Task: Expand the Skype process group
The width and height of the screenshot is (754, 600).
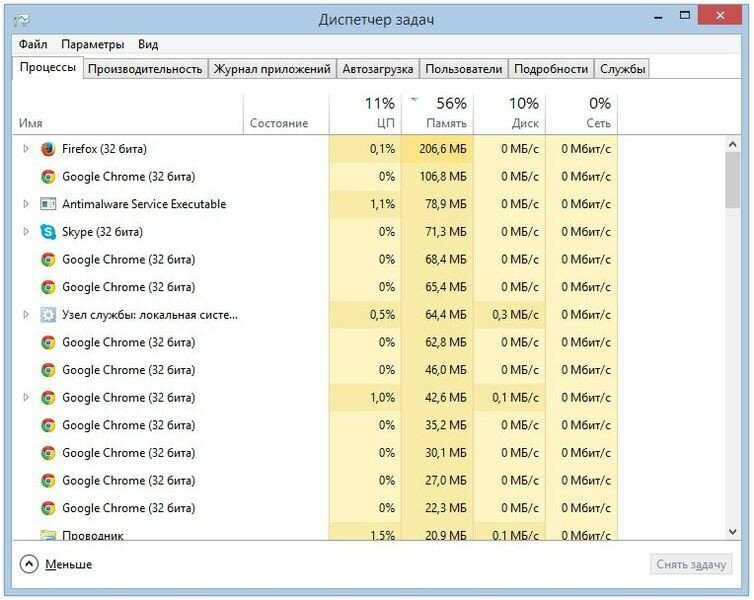Action: [x=26, y=232]
